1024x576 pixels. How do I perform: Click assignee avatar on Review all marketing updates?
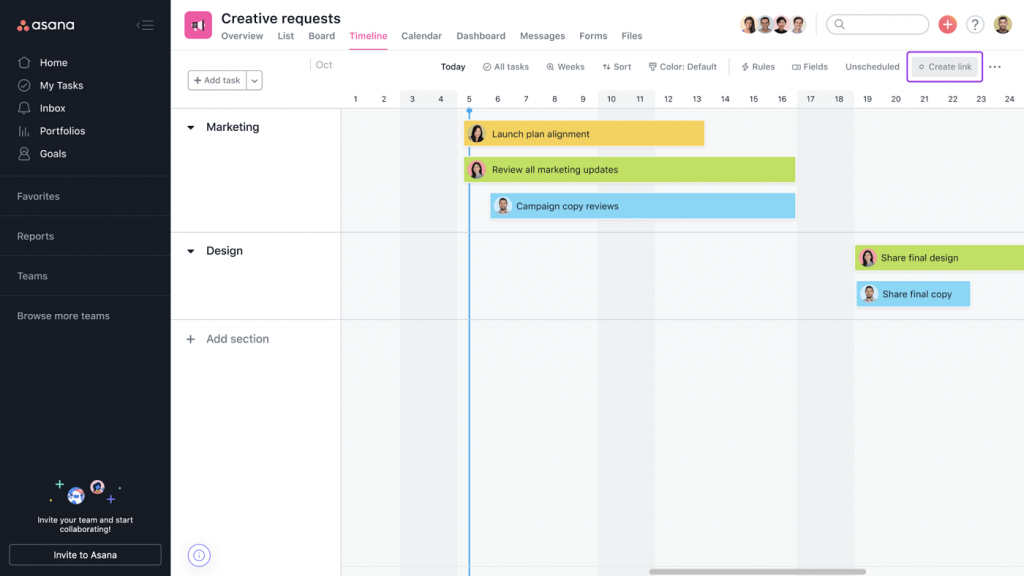pos(477,170)
